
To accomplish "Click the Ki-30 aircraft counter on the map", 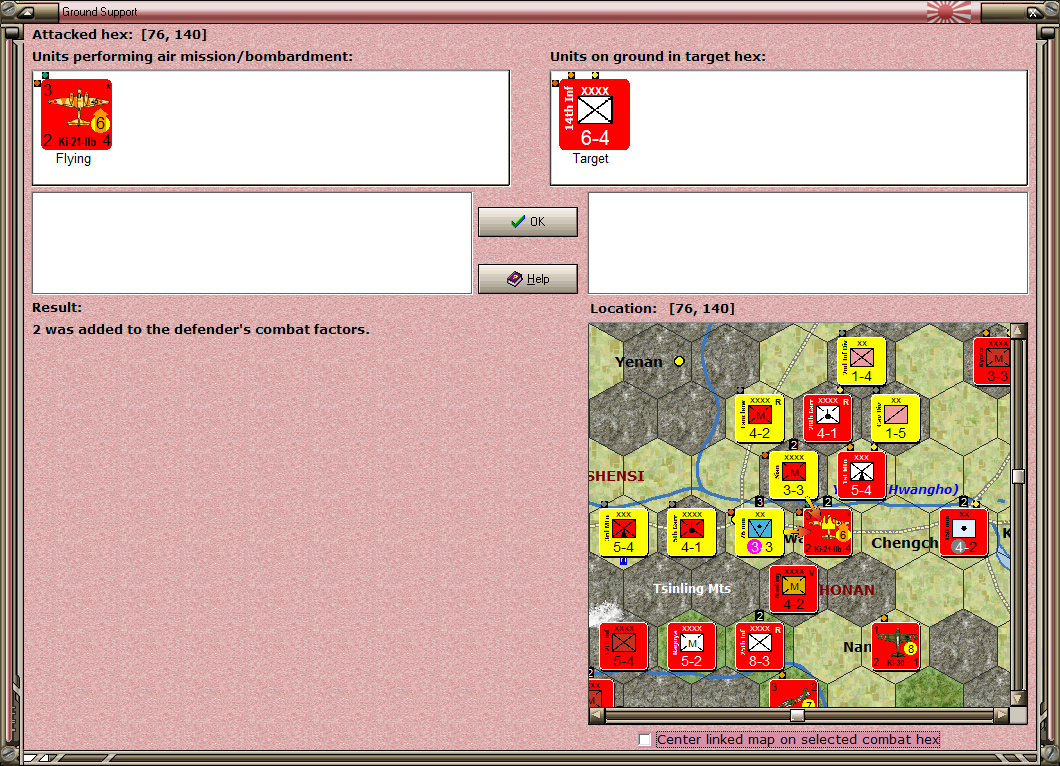I will click(896, 646).
